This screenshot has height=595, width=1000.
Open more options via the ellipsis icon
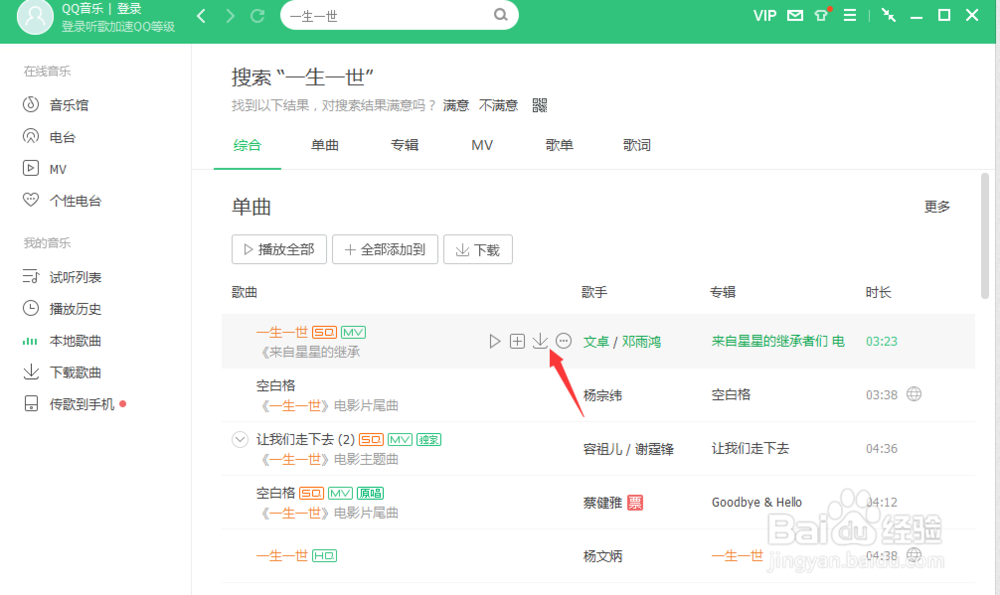(563, 340)
